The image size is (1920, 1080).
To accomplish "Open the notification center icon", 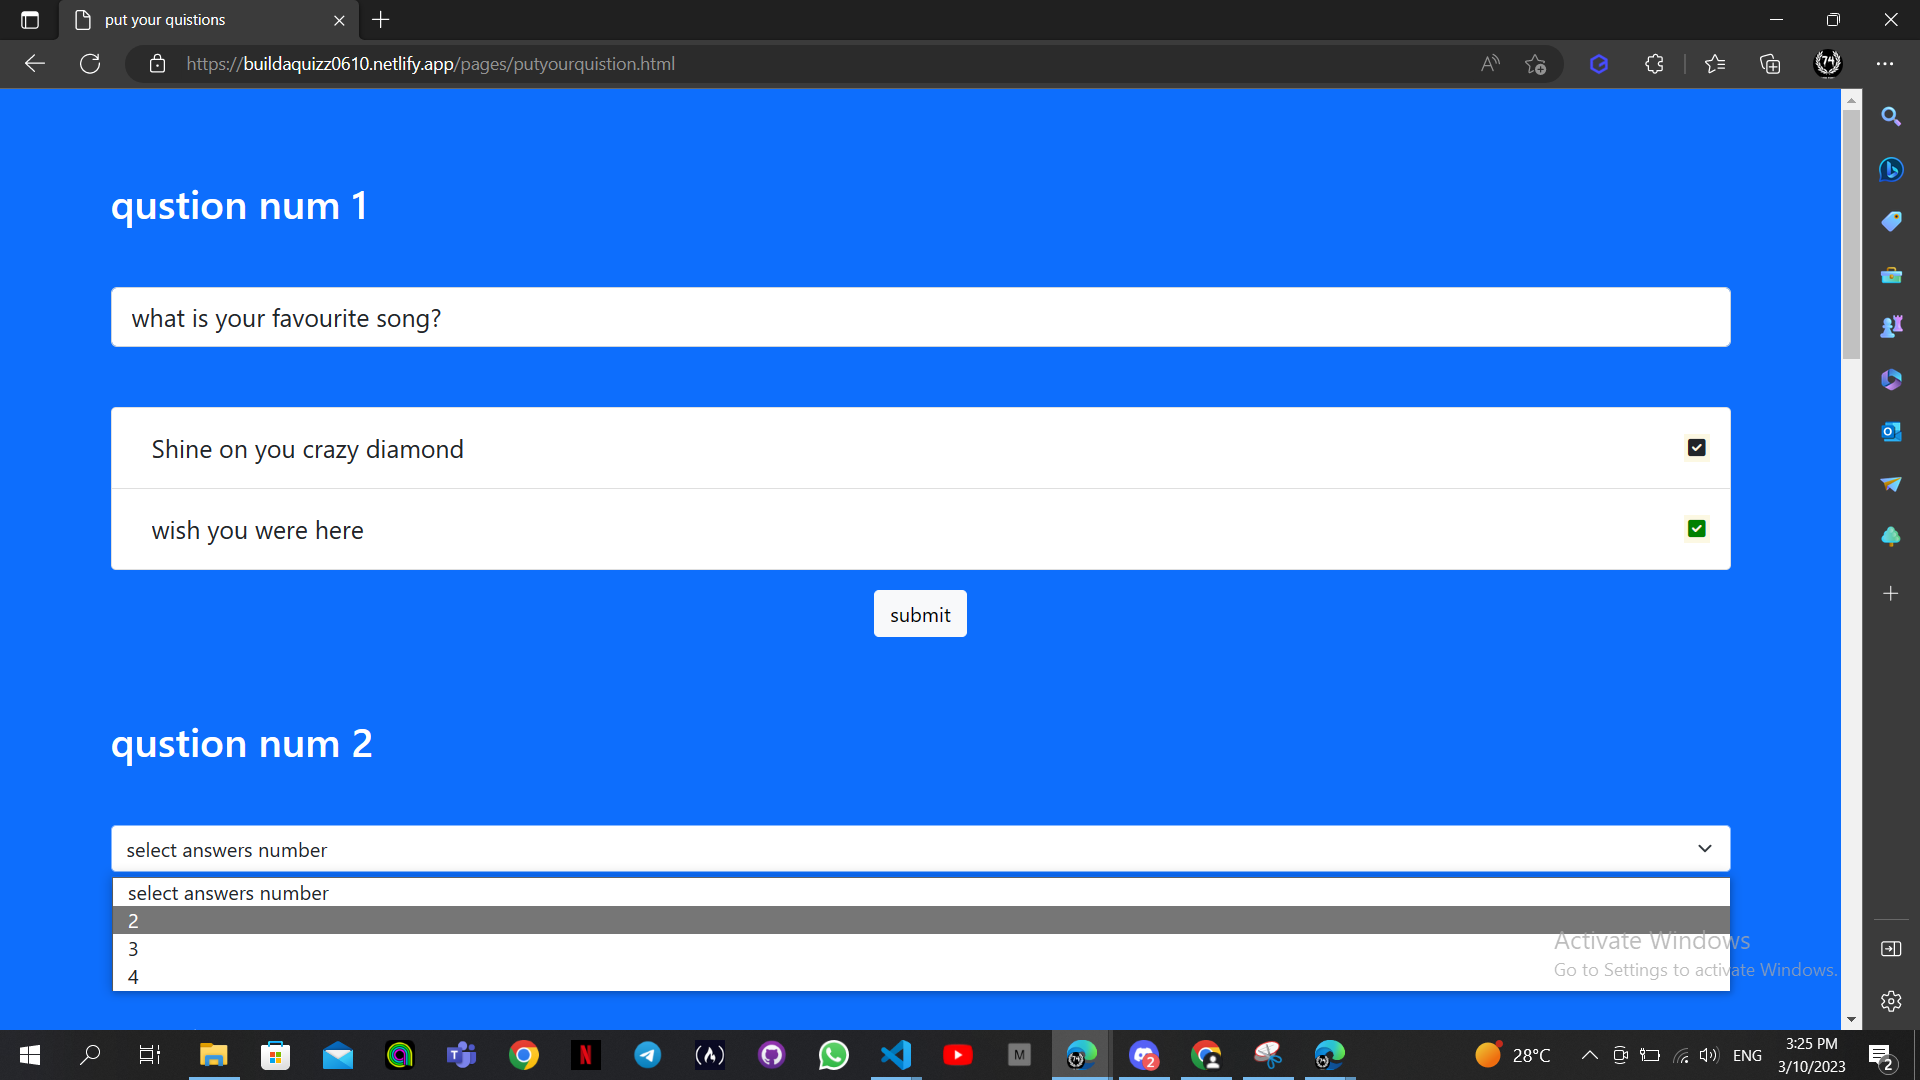I will point(1880,1056).
